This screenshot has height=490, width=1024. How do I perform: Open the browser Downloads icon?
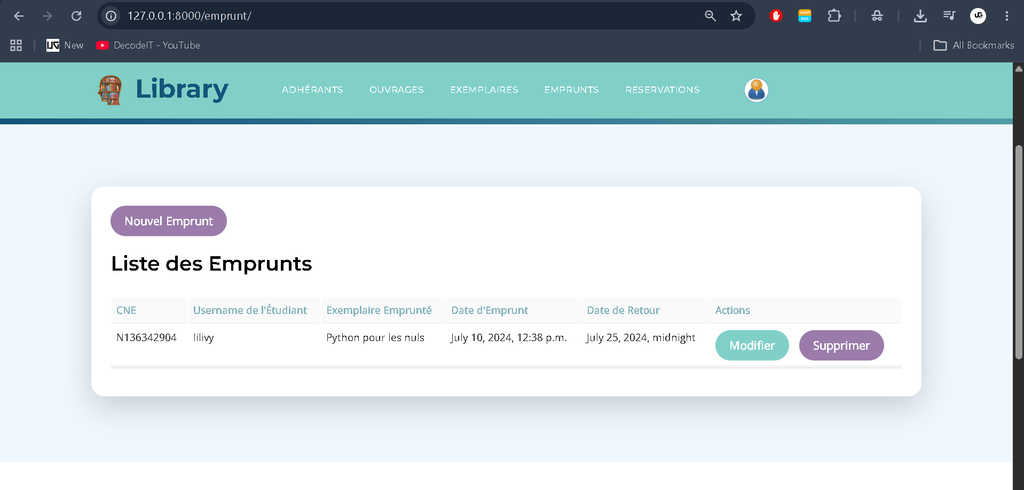pos(920,16)
